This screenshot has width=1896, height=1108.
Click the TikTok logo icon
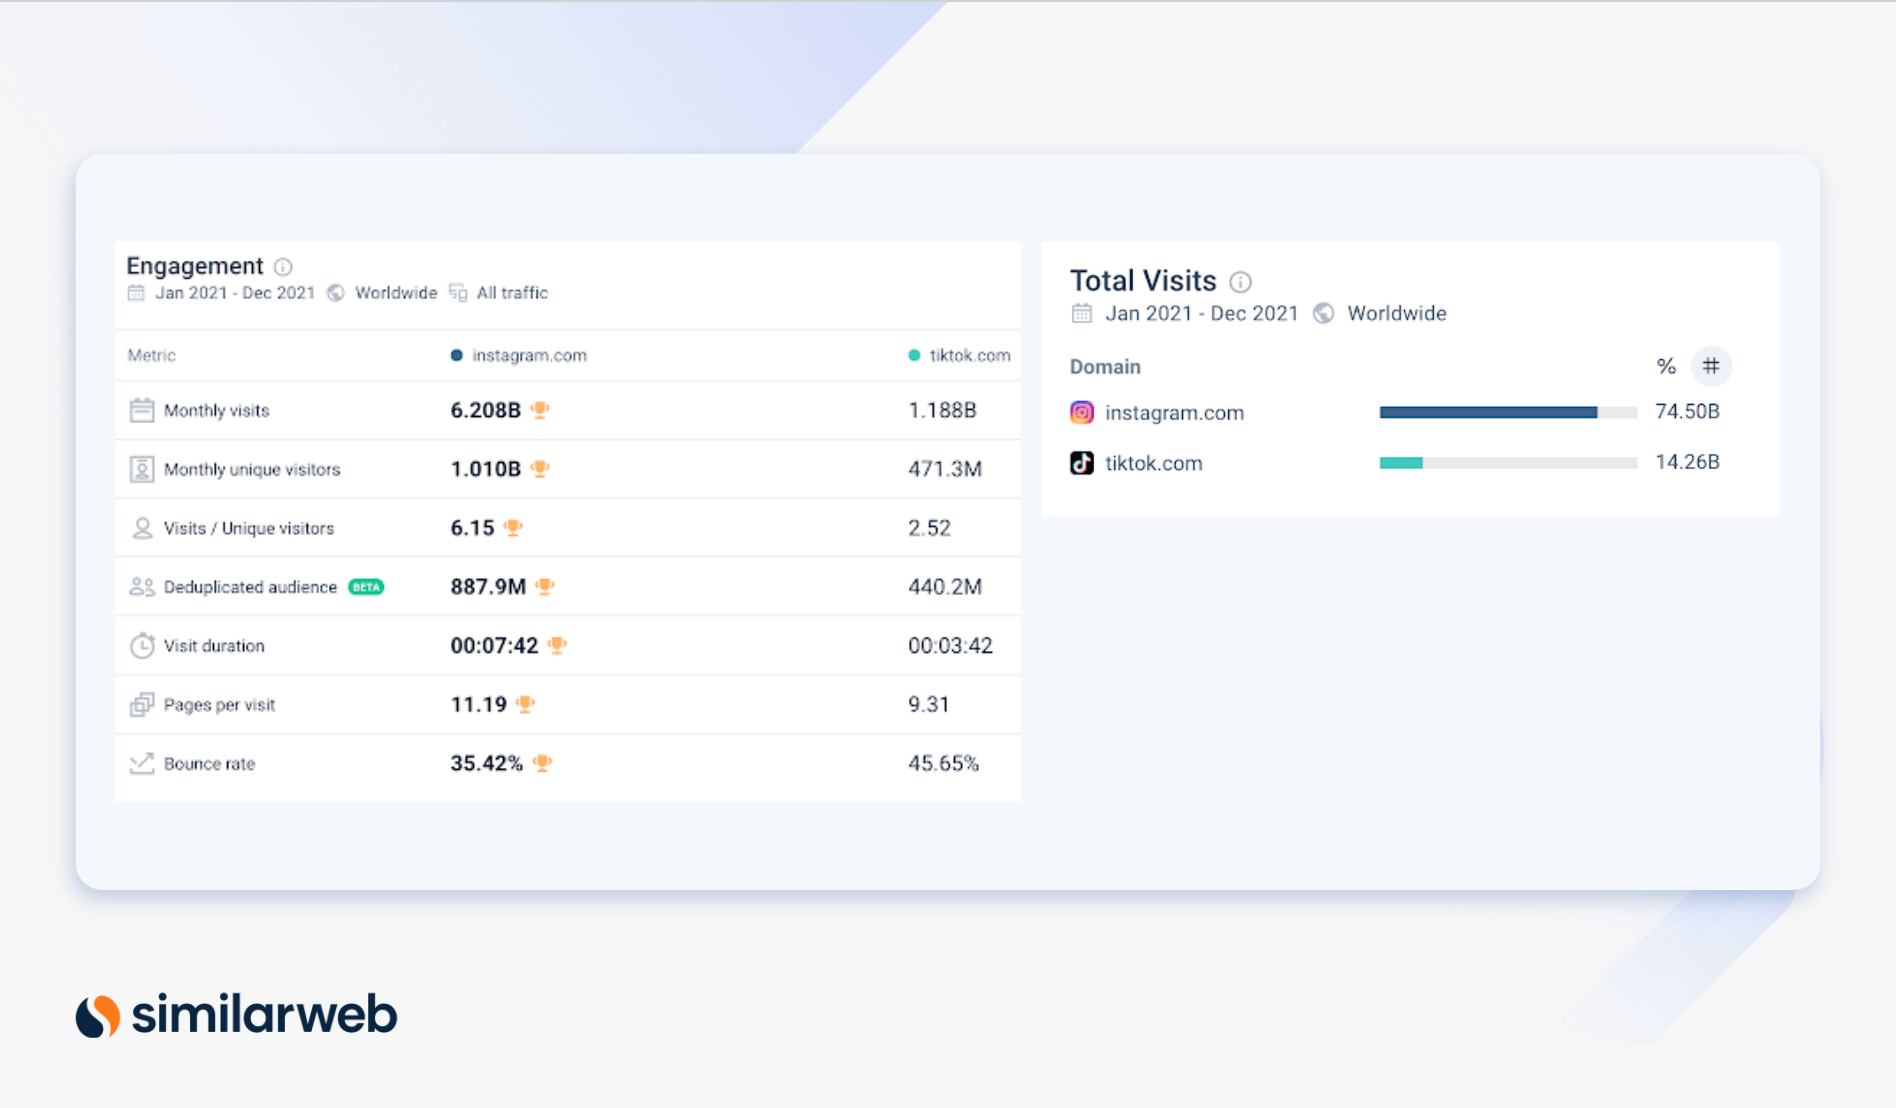[x=1082, y=463]
